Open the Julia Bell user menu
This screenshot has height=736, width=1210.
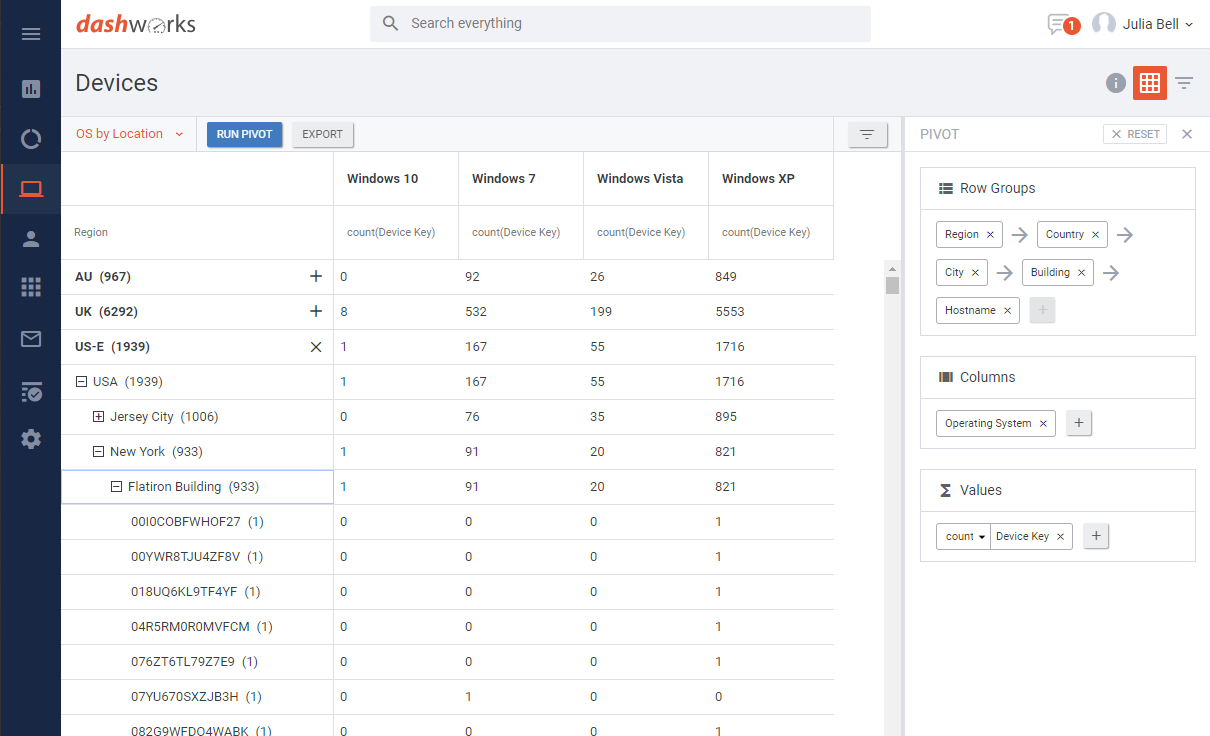click(x=1156, y=24)
